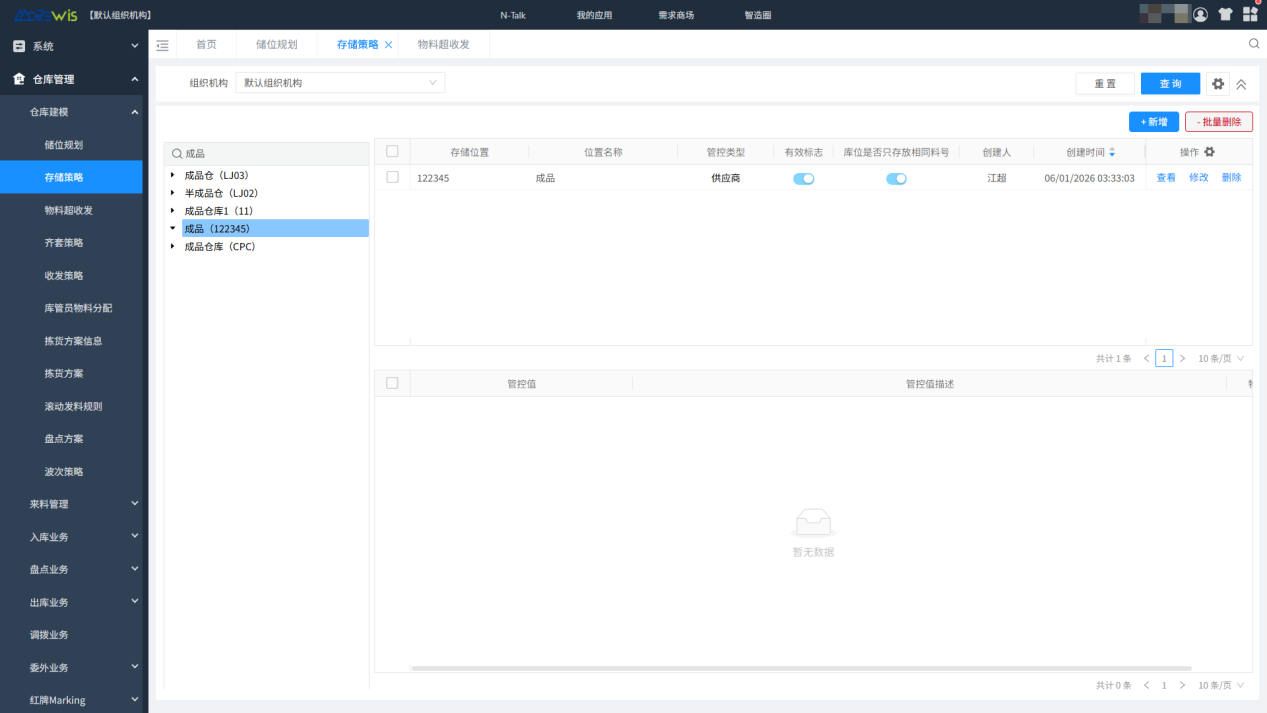Image resolution: width=1267 pixels, height=713 pixels.
Task: Go to the previous page in the lower table pager
Action: 1146,685
